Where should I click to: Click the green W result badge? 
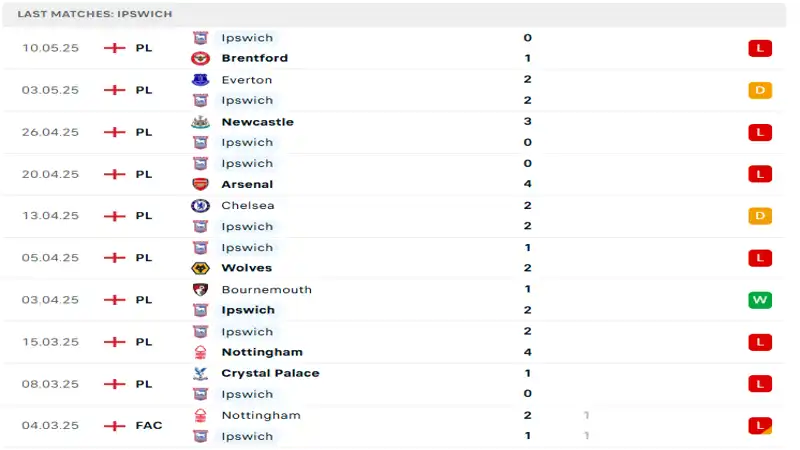(x=760, y=300)
